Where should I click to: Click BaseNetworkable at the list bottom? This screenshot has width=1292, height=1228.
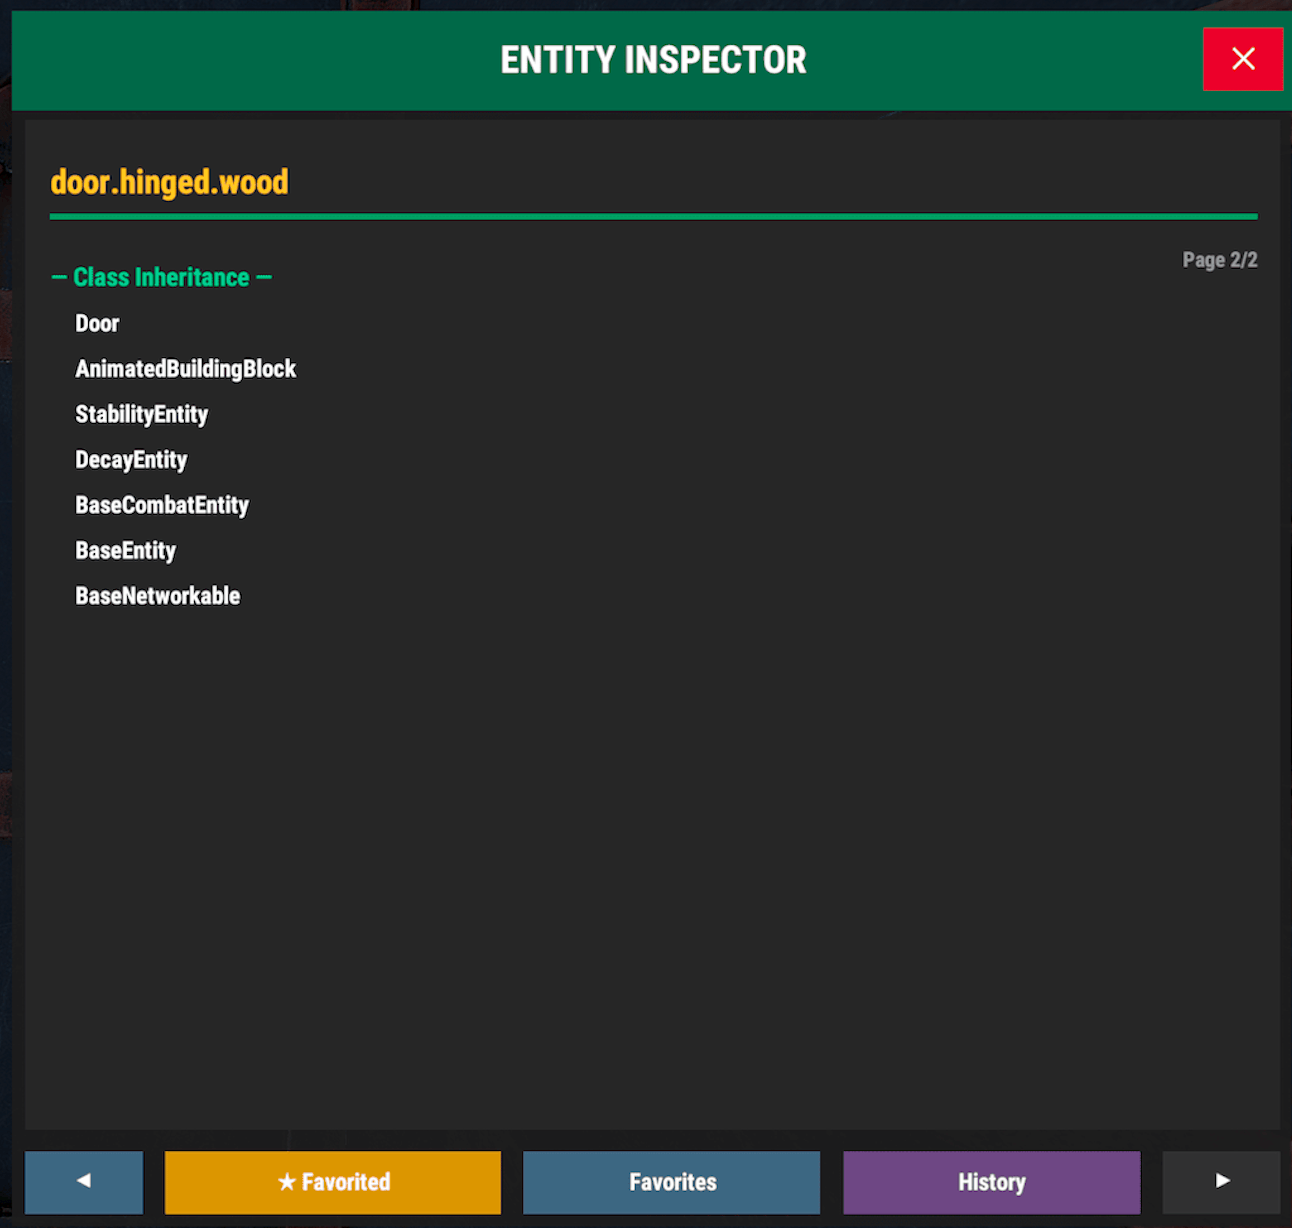157,596
